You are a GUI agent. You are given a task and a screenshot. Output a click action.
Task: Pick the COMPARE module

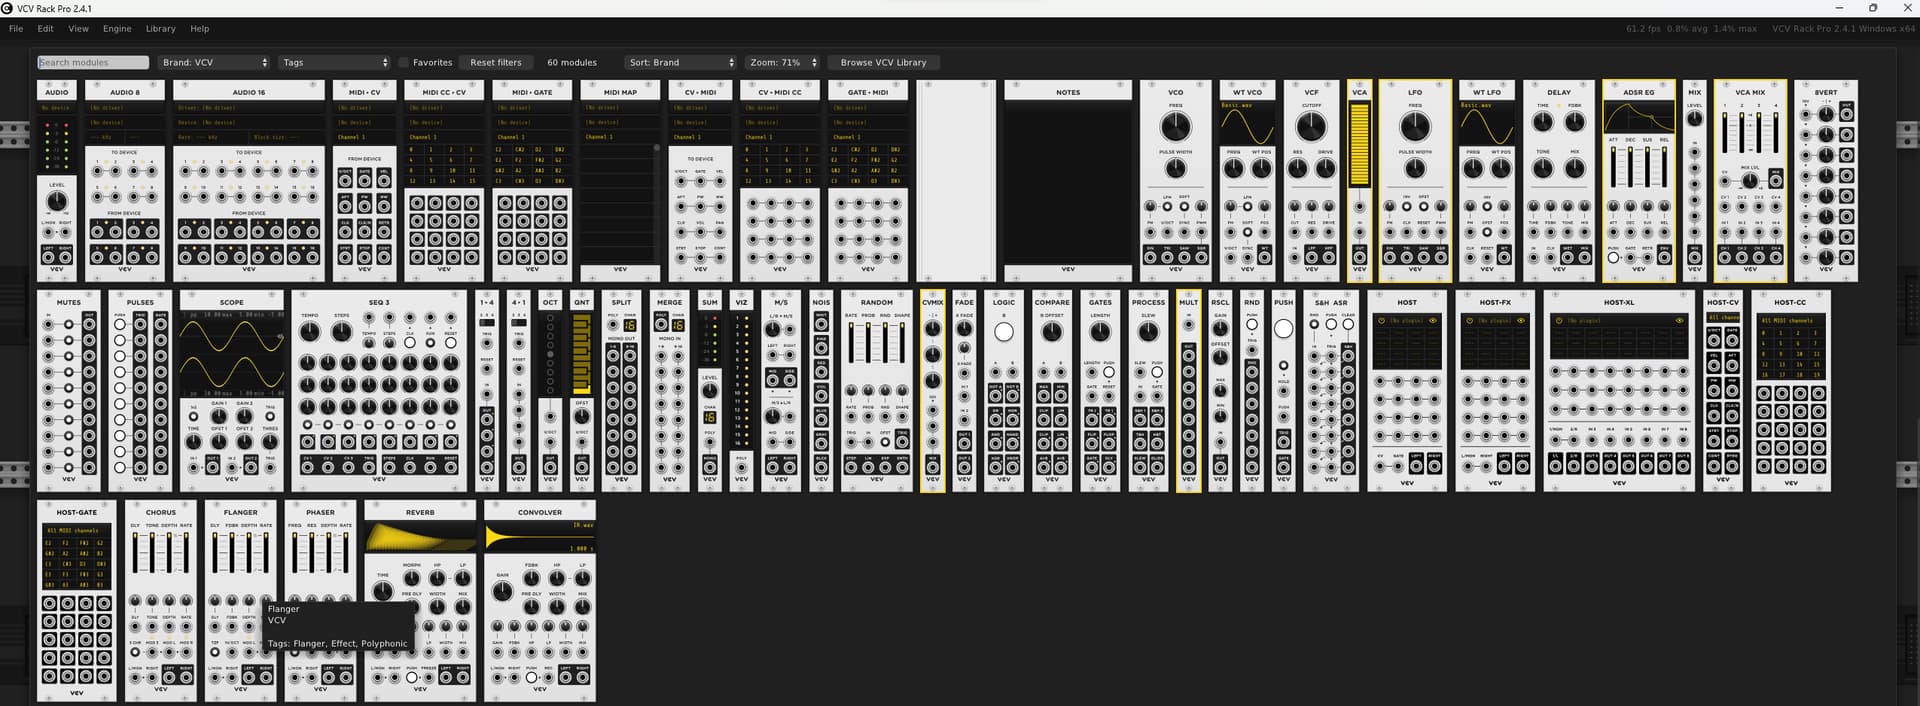[1052, 391]
